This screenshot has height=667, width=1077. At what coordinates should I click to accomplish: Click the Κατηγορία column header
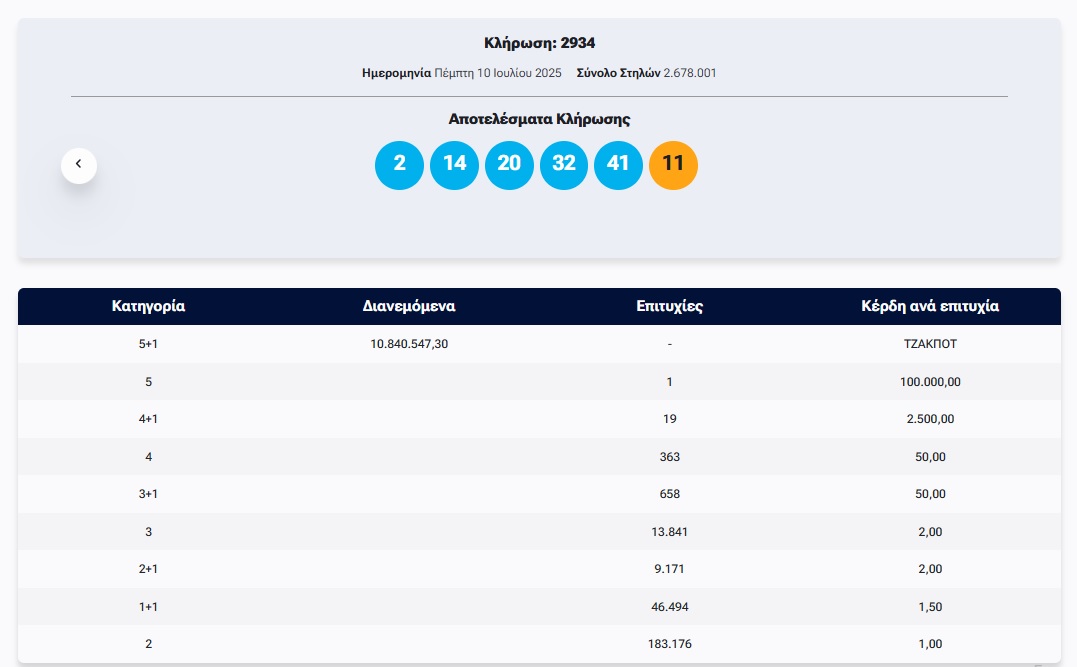coord(148,306)
